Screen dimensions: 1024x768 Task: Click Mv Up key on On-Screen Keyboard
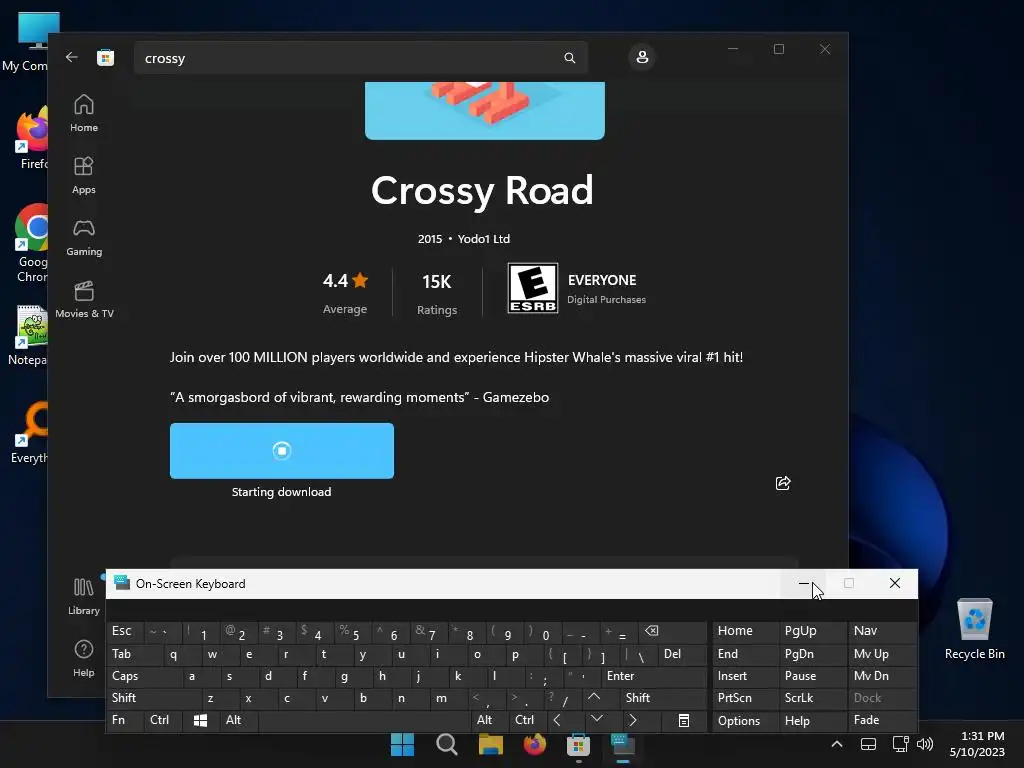pyautogui.click(x=882, y=654)
